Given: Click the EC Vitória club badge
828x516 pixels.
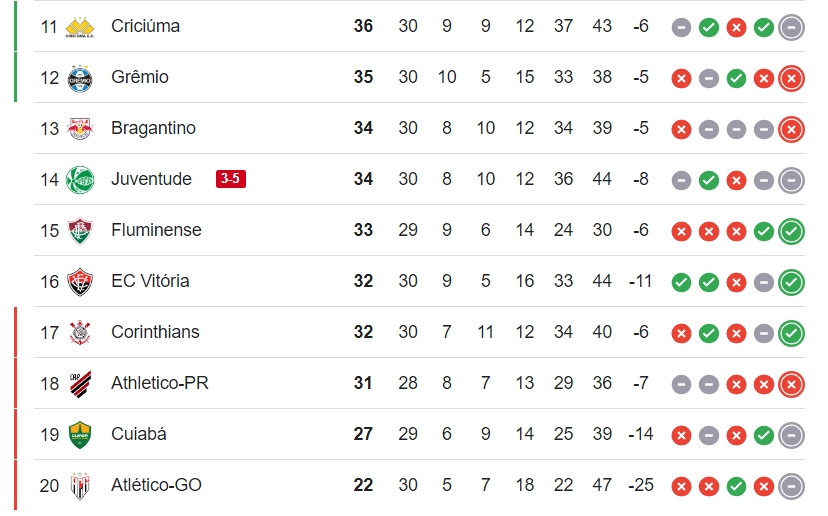Looking at the screenshot, I should (x=80, y=282).
